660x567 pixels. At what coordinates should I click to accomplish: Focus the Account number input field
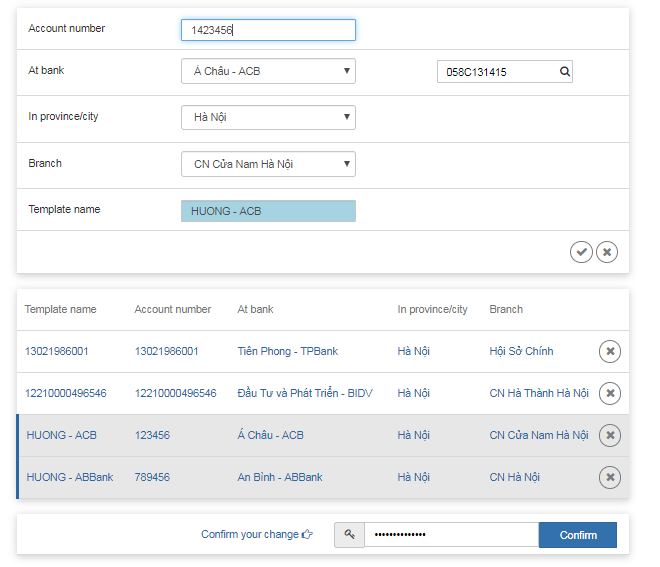pos(268,30)
